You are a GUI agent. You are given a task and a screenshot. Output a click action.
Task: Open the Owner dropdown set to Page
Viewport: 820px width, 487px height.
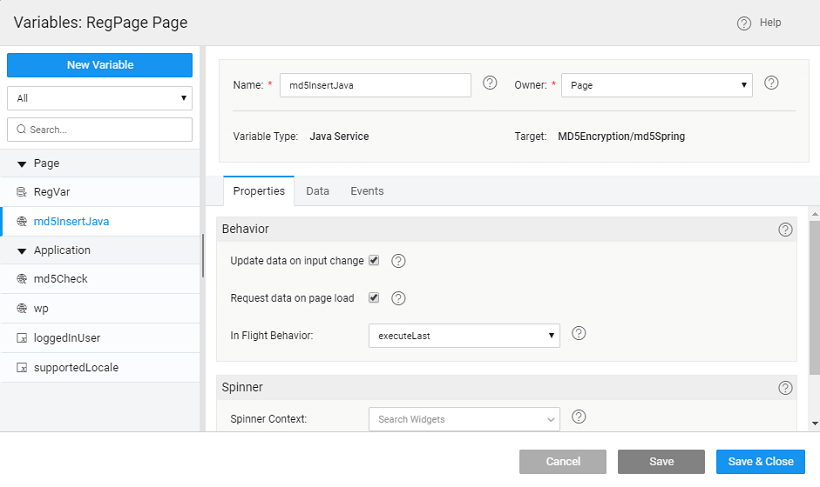[656, 85]
